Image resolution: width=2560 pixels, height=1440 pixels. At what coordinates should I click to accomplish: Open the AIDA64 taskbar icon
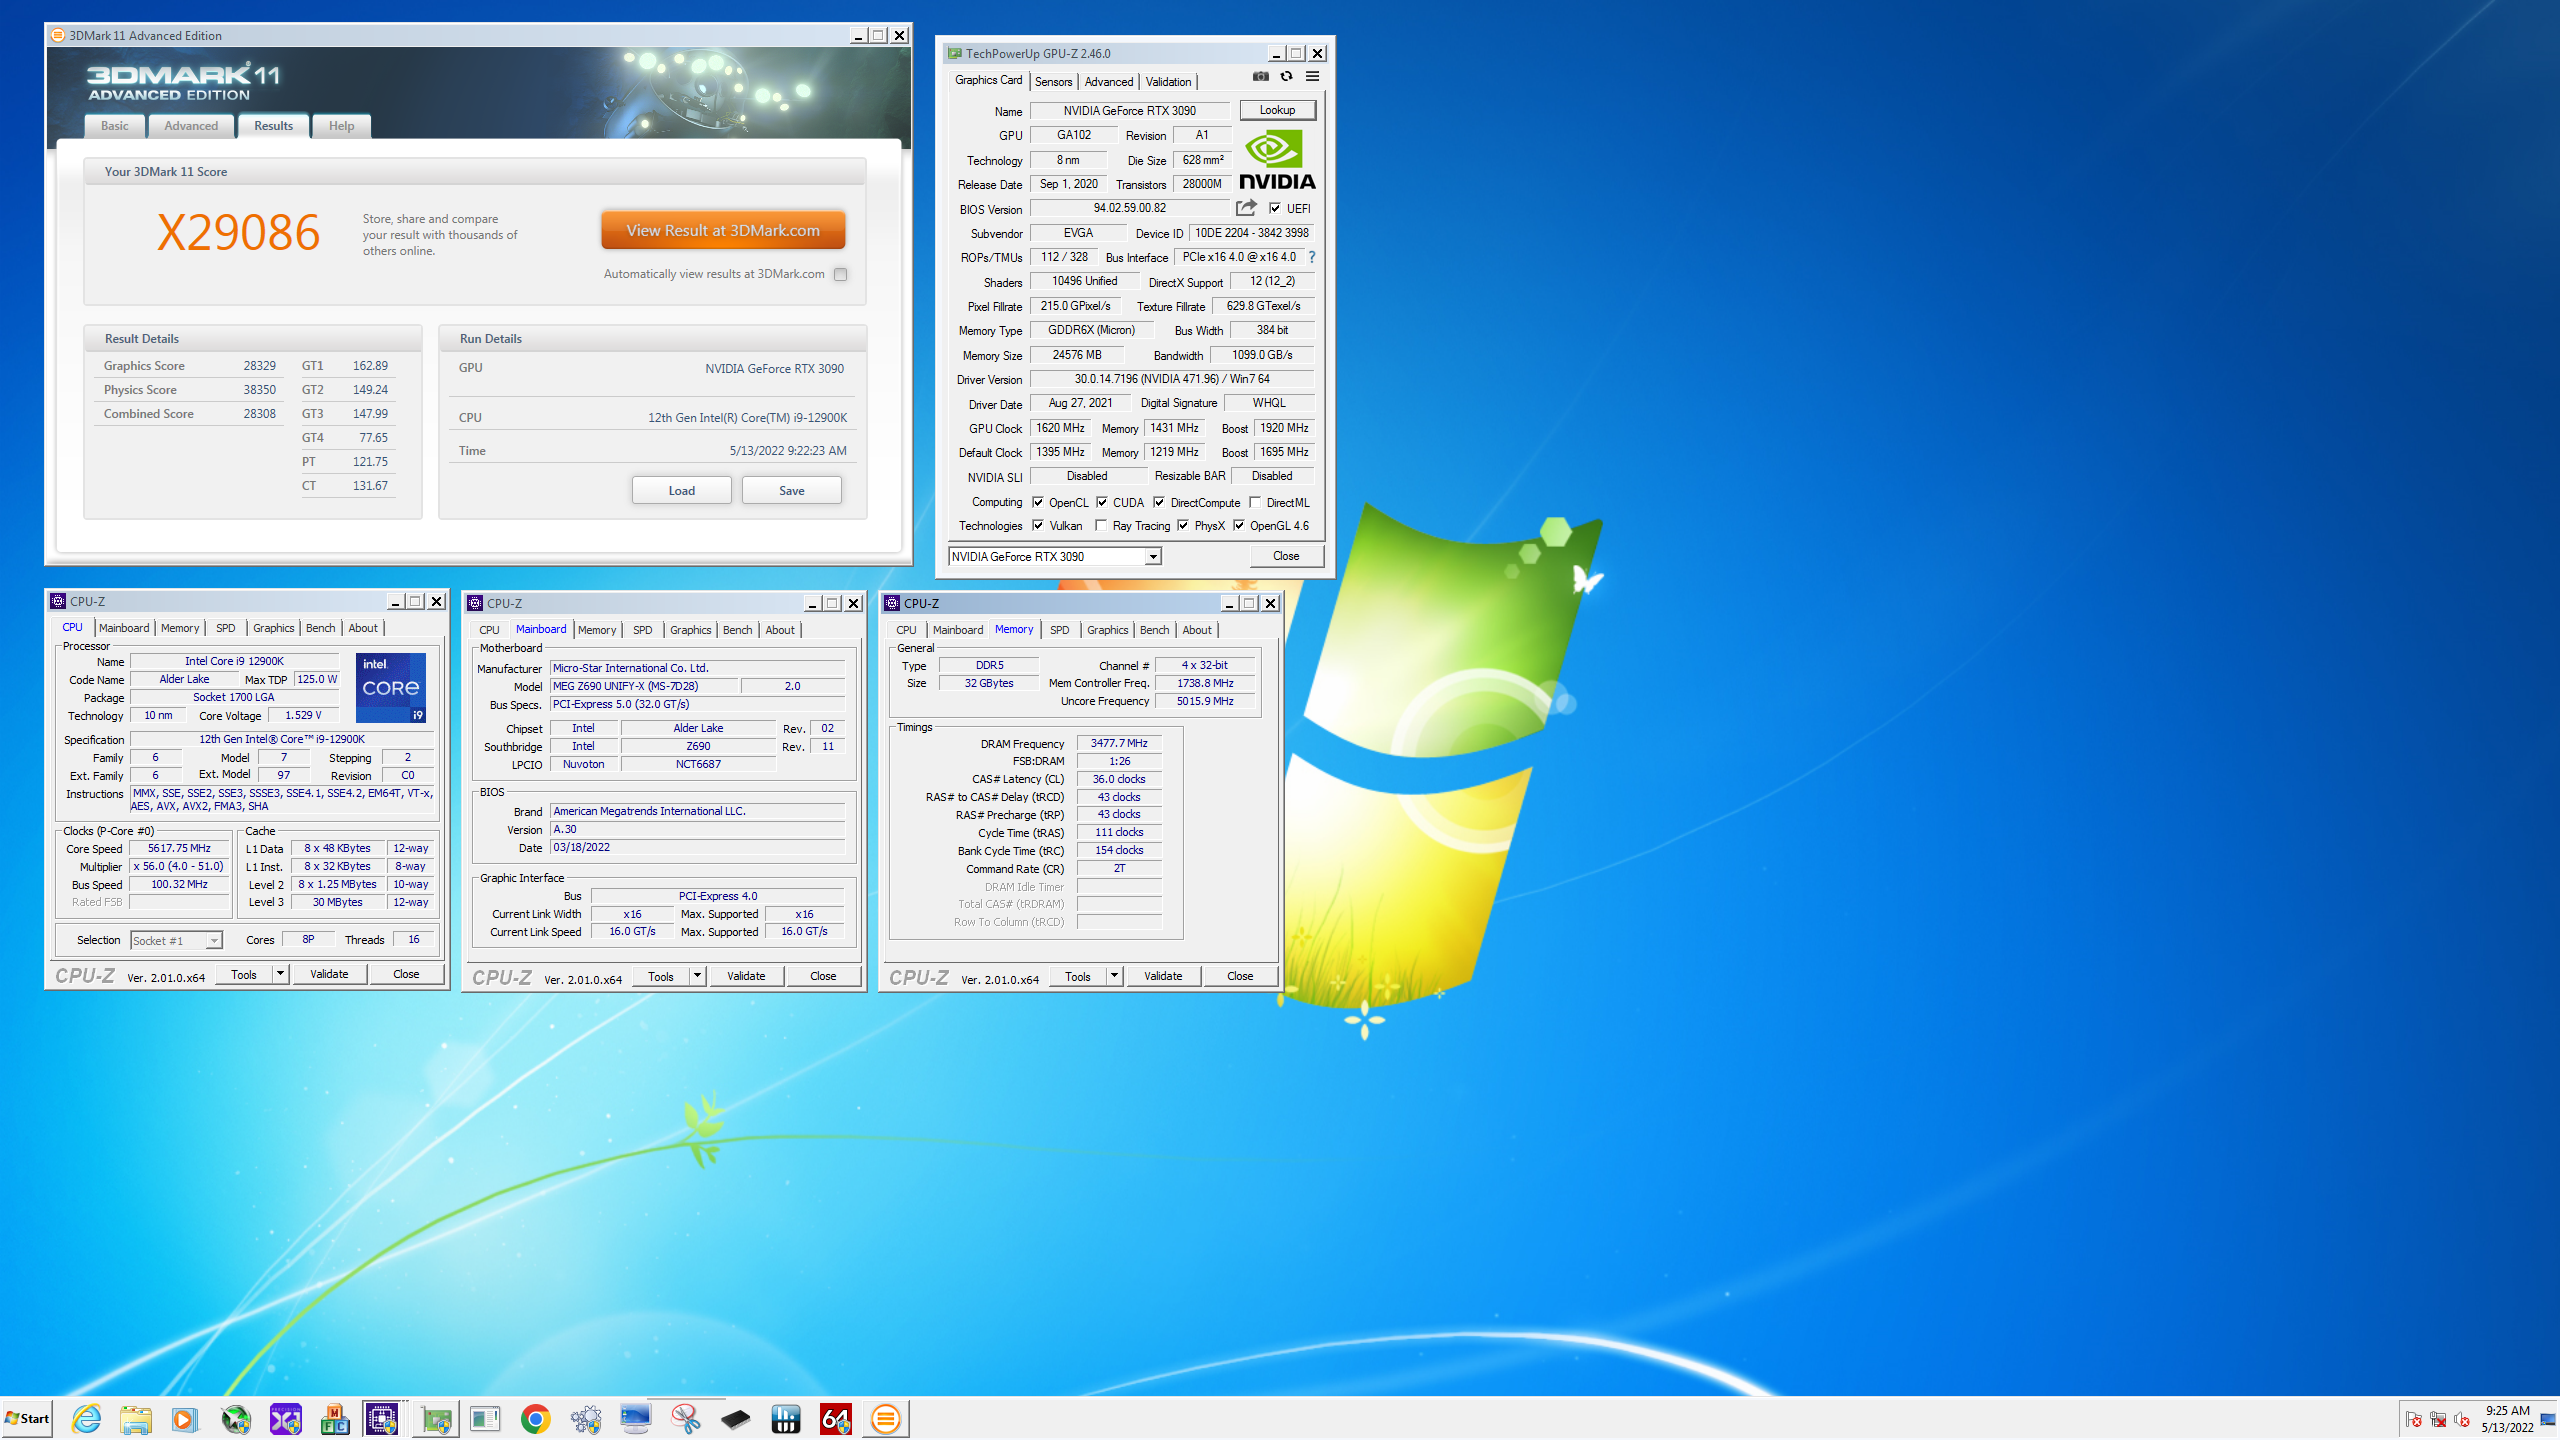coord(835,1419)
